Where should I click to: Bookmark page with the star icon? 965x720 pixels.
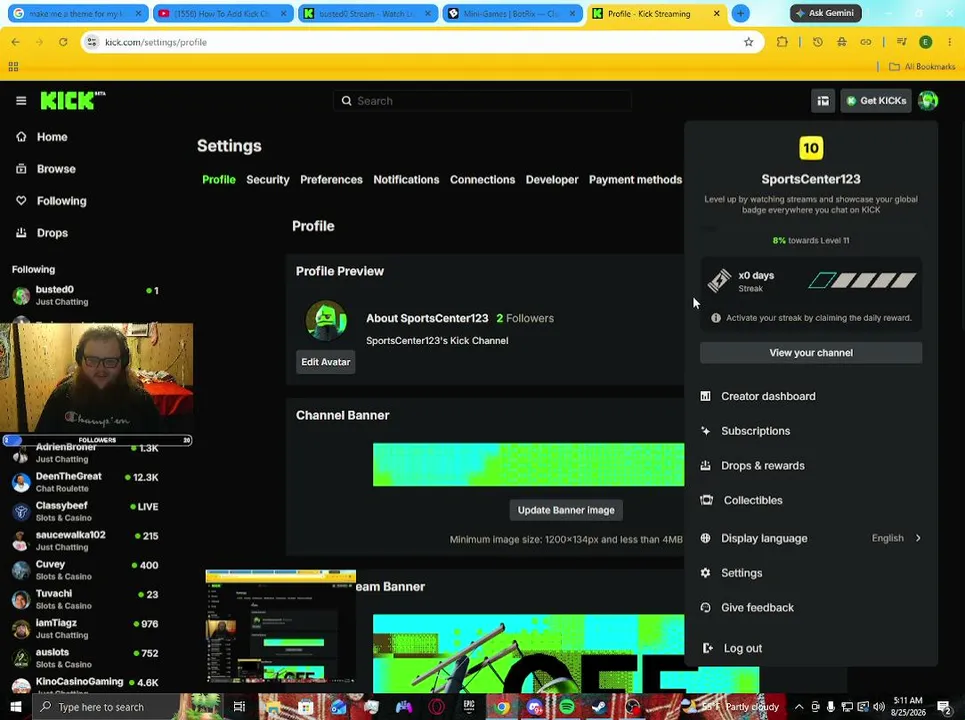(x=748, y=42)
